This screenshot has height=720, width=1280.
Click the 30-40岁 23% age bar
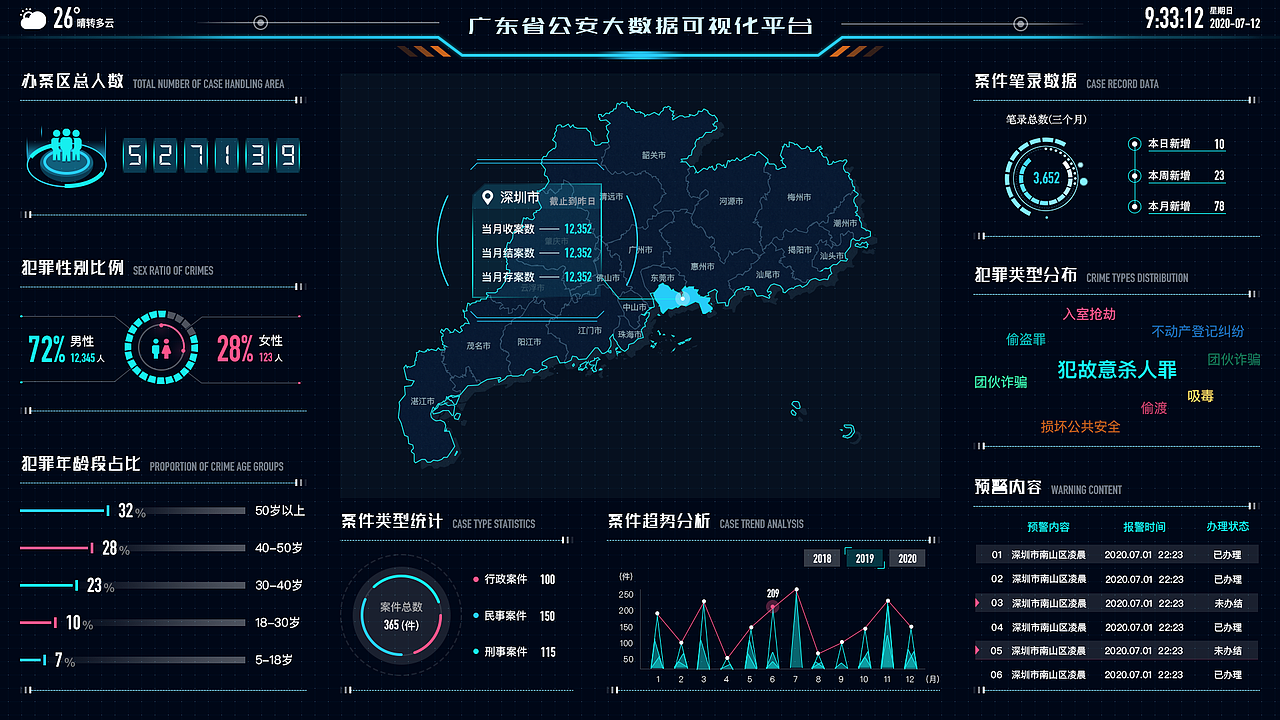pos(133,586)
